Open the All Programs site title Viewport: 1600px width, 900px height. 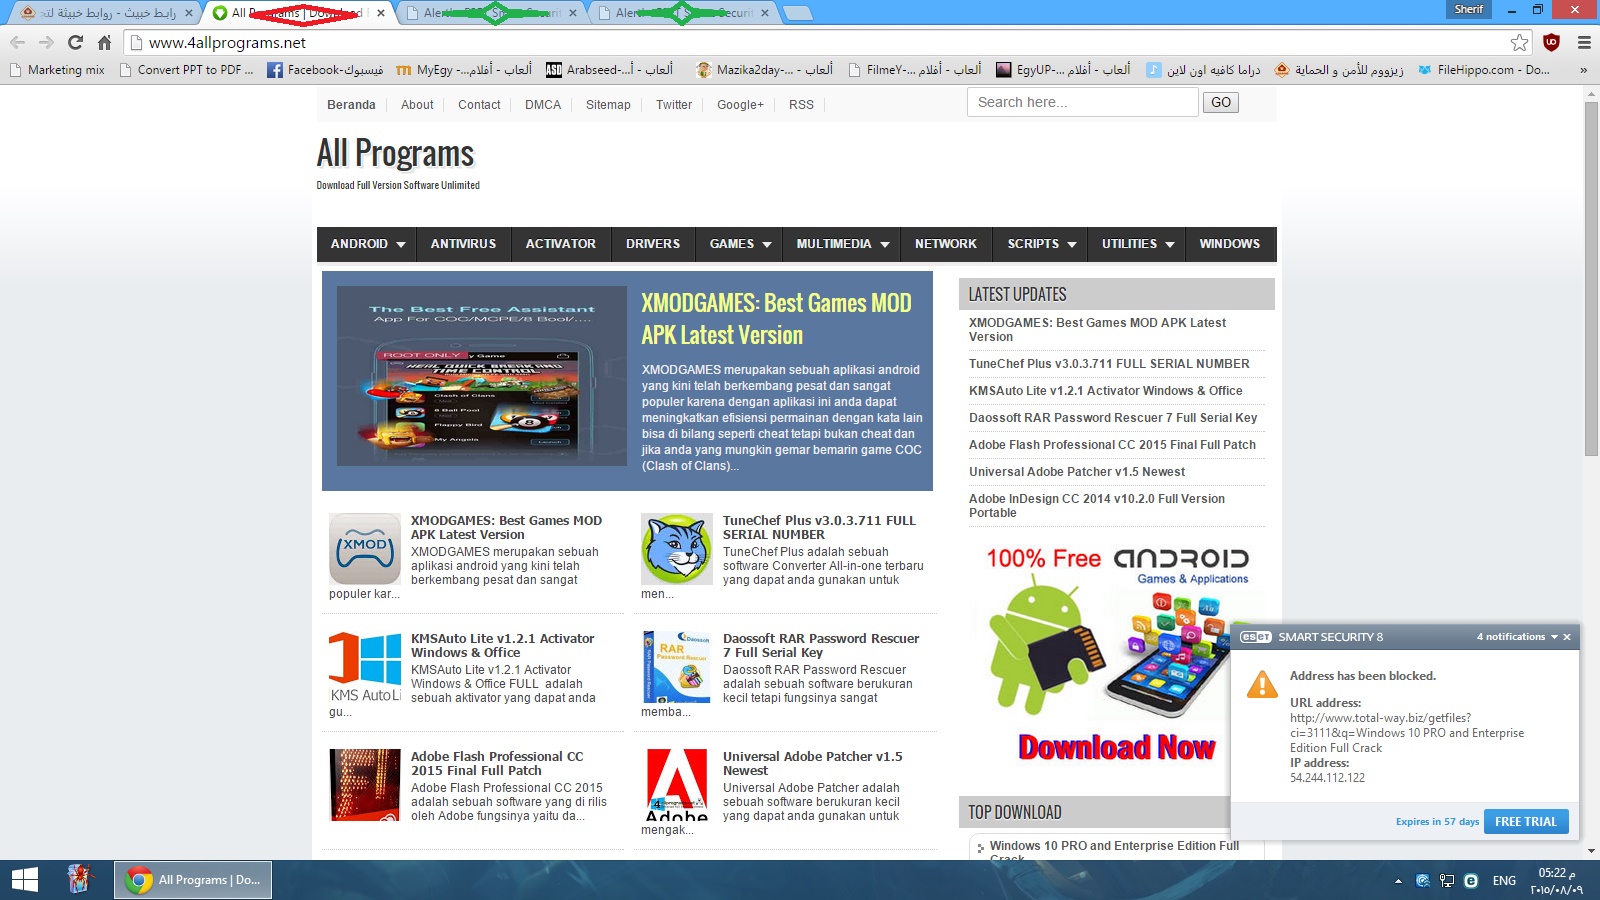click(395, 154)
